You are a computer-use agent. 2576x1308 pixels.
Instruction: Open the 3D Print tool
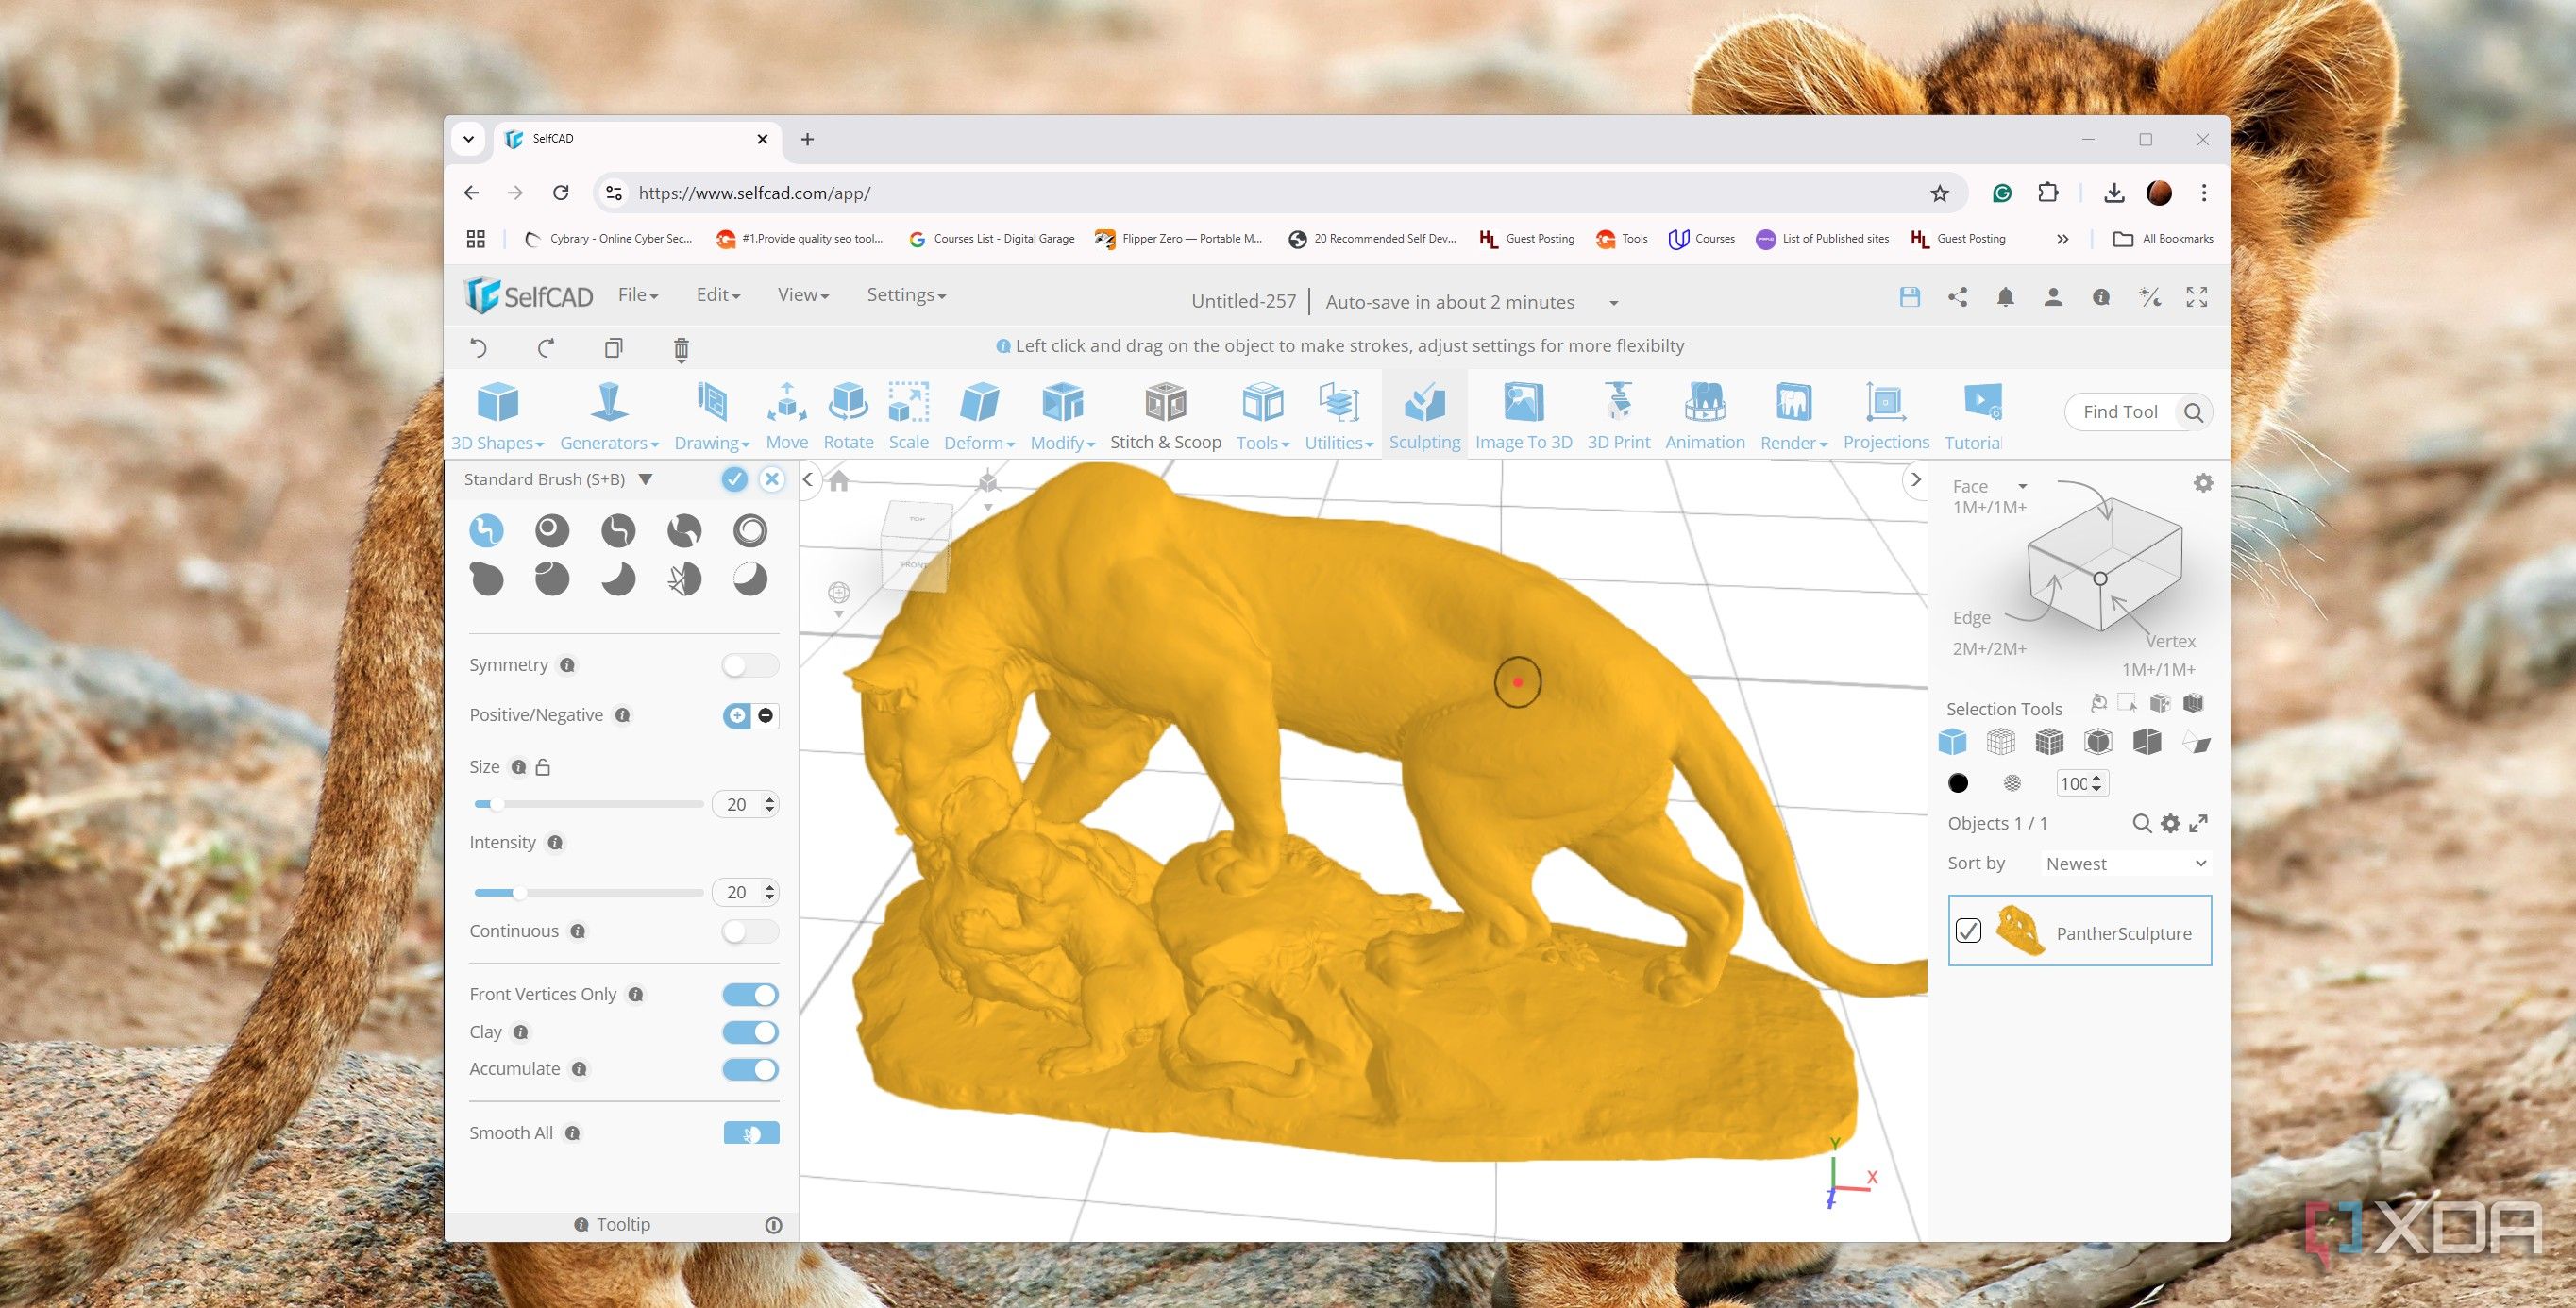pyautogui.click(x=1618, y=415)
